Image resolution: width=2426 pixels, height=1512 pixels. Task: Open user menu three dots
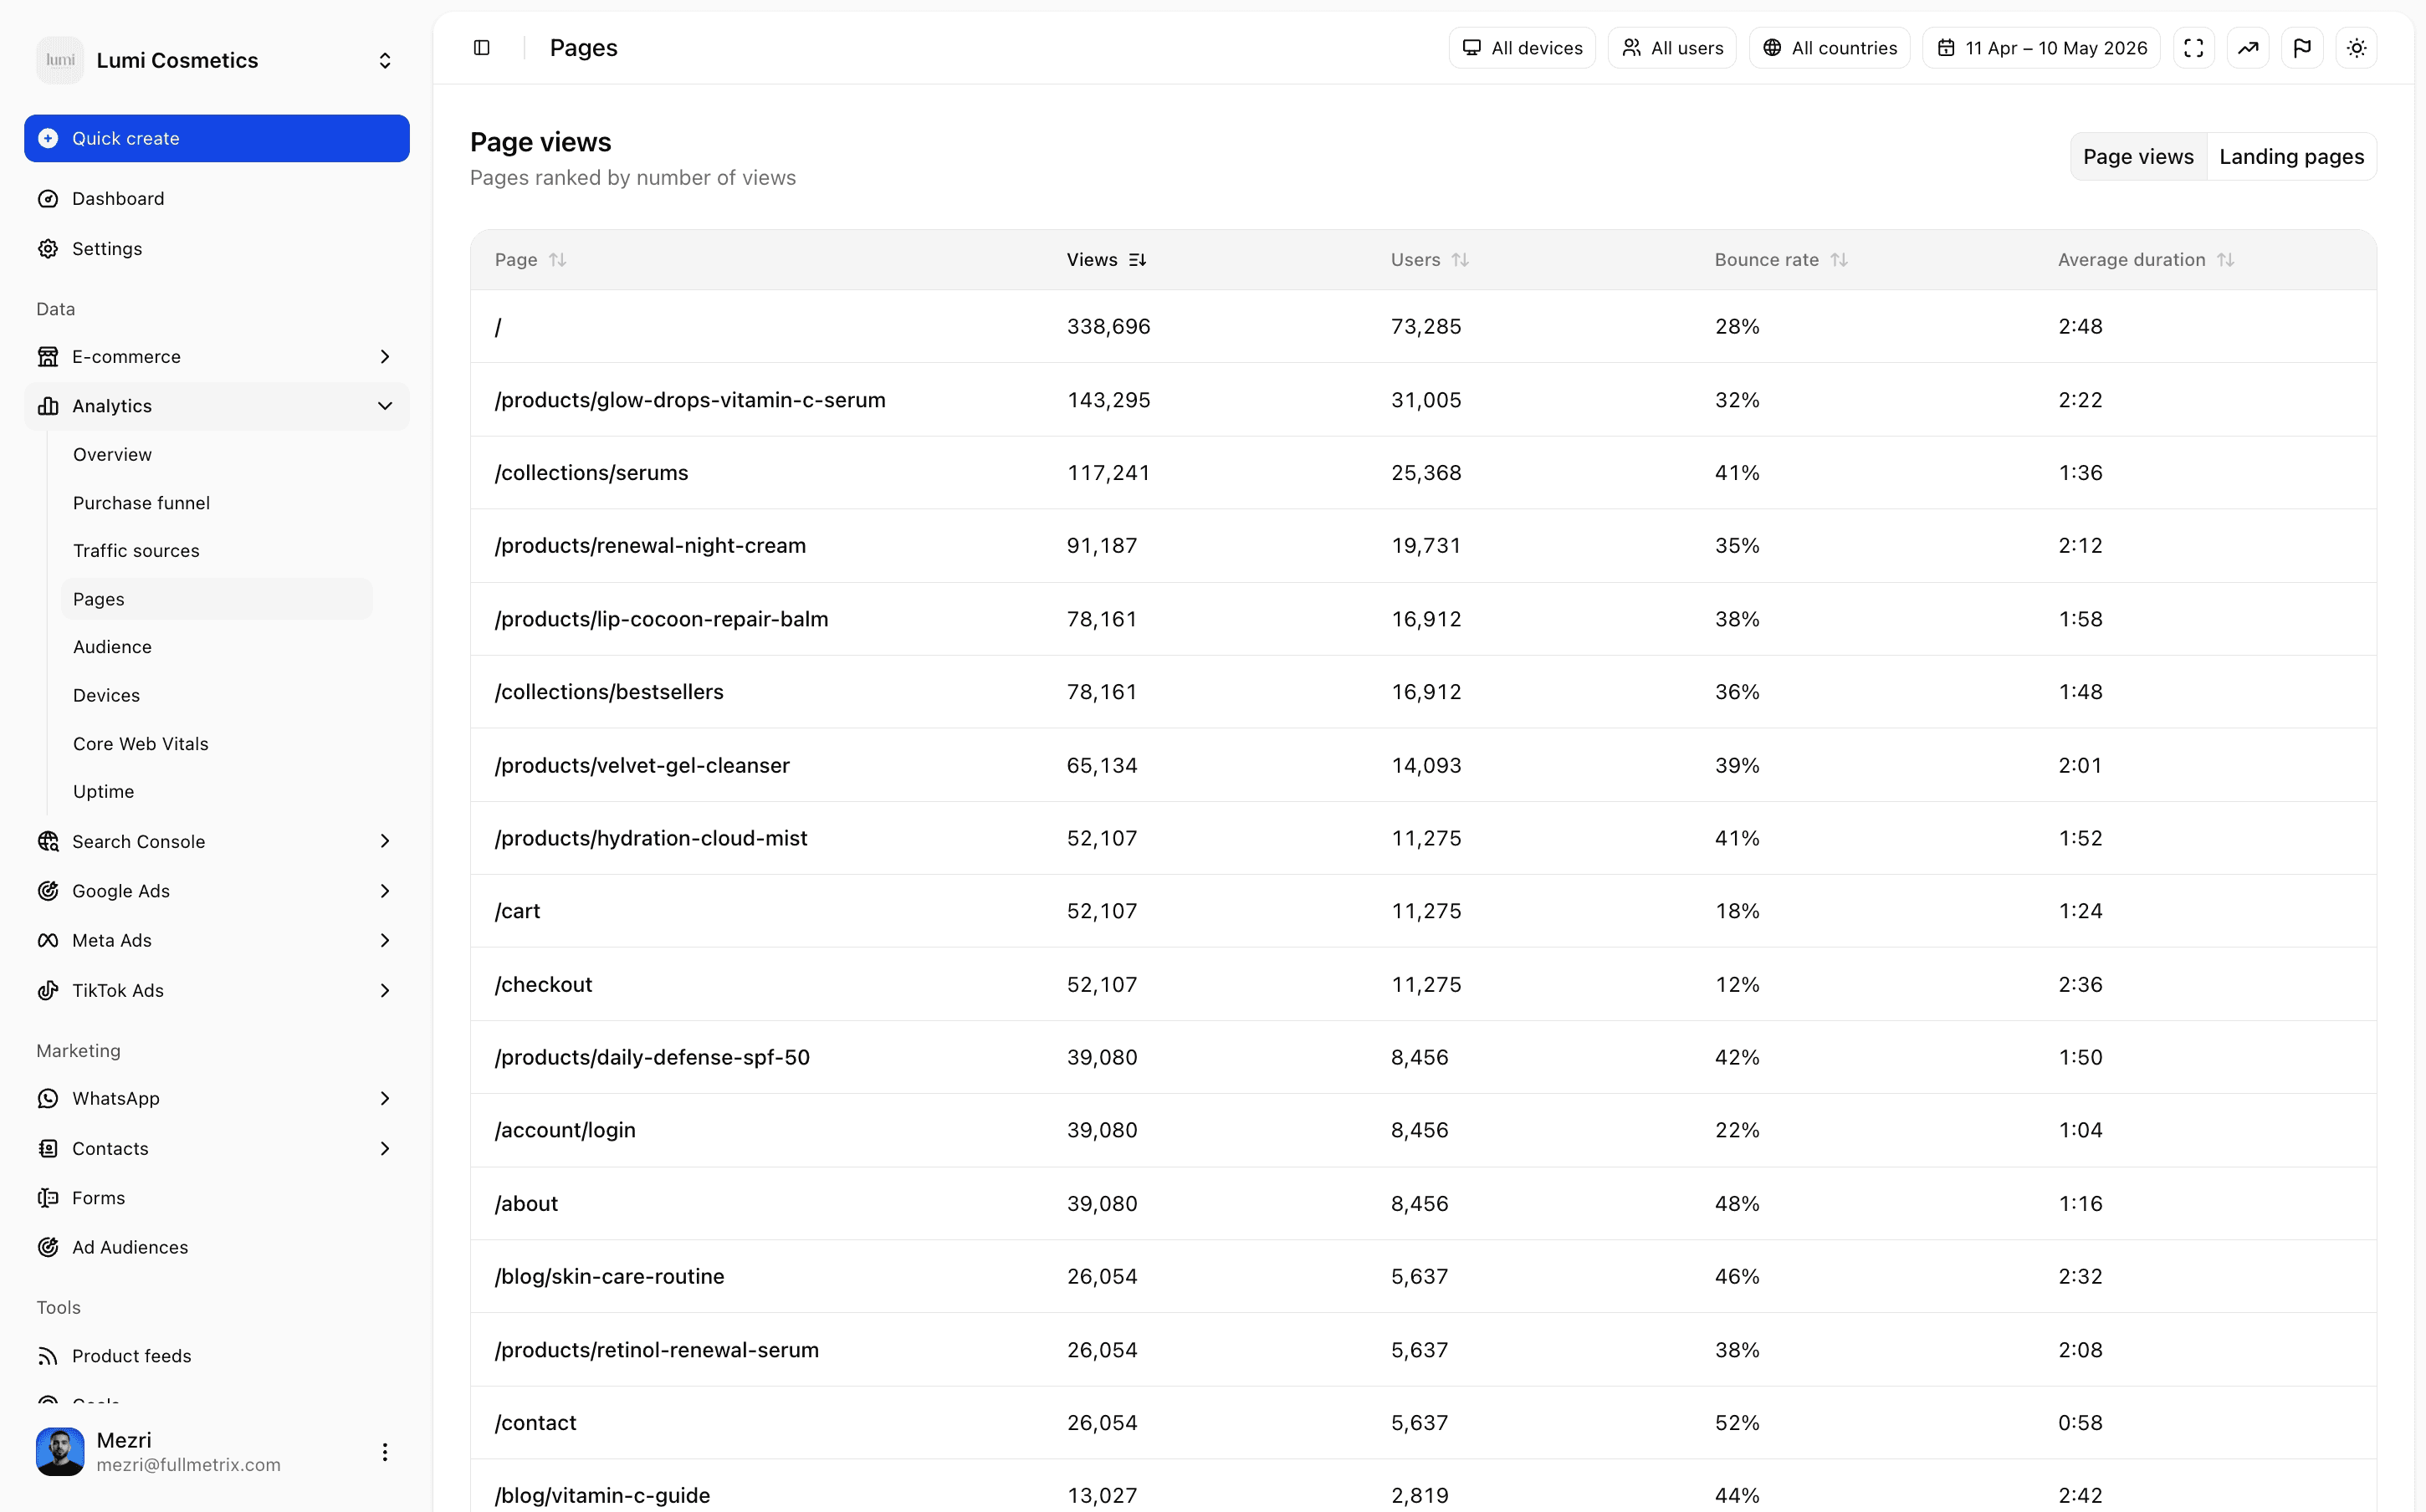click(385, 1452)
